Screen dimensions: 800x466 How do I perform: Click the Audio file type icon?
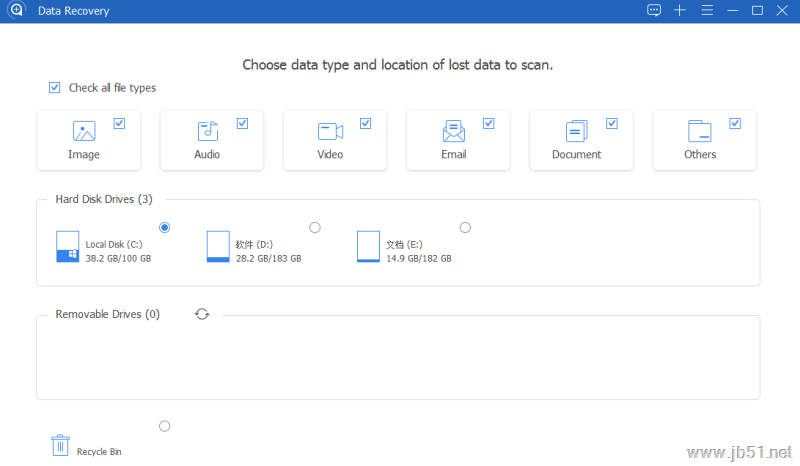coord(208,131)
